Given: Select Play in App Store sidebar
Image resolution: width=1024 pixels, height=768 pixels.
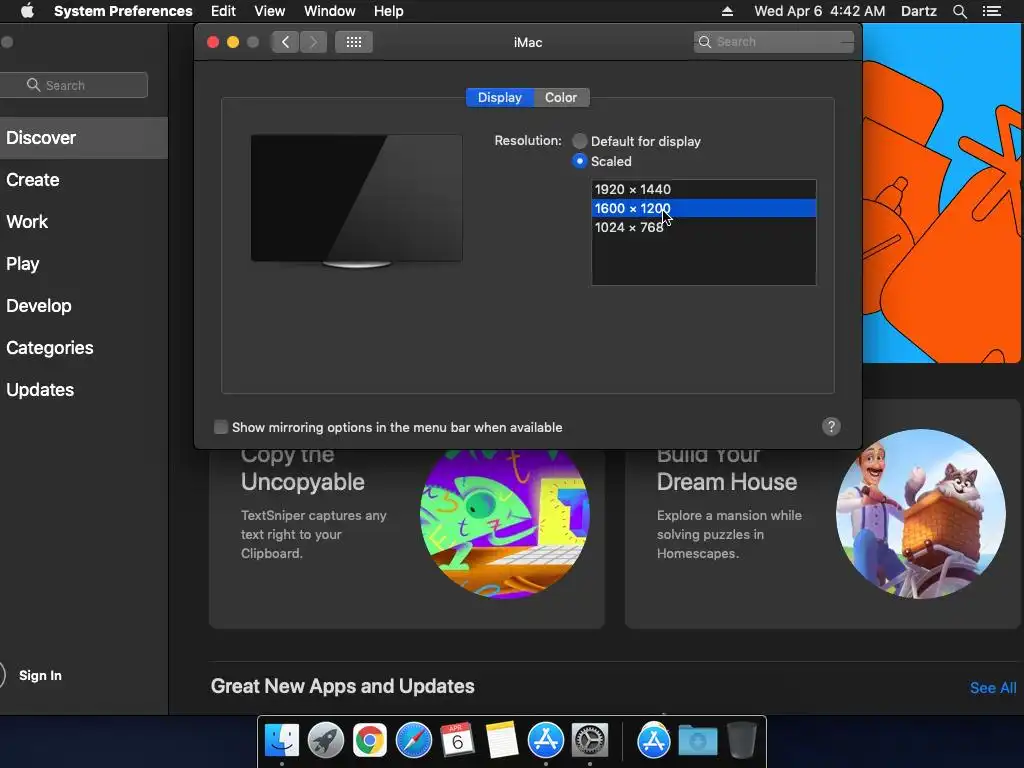Looking at the screenshot, I should (x=84, y=264).
